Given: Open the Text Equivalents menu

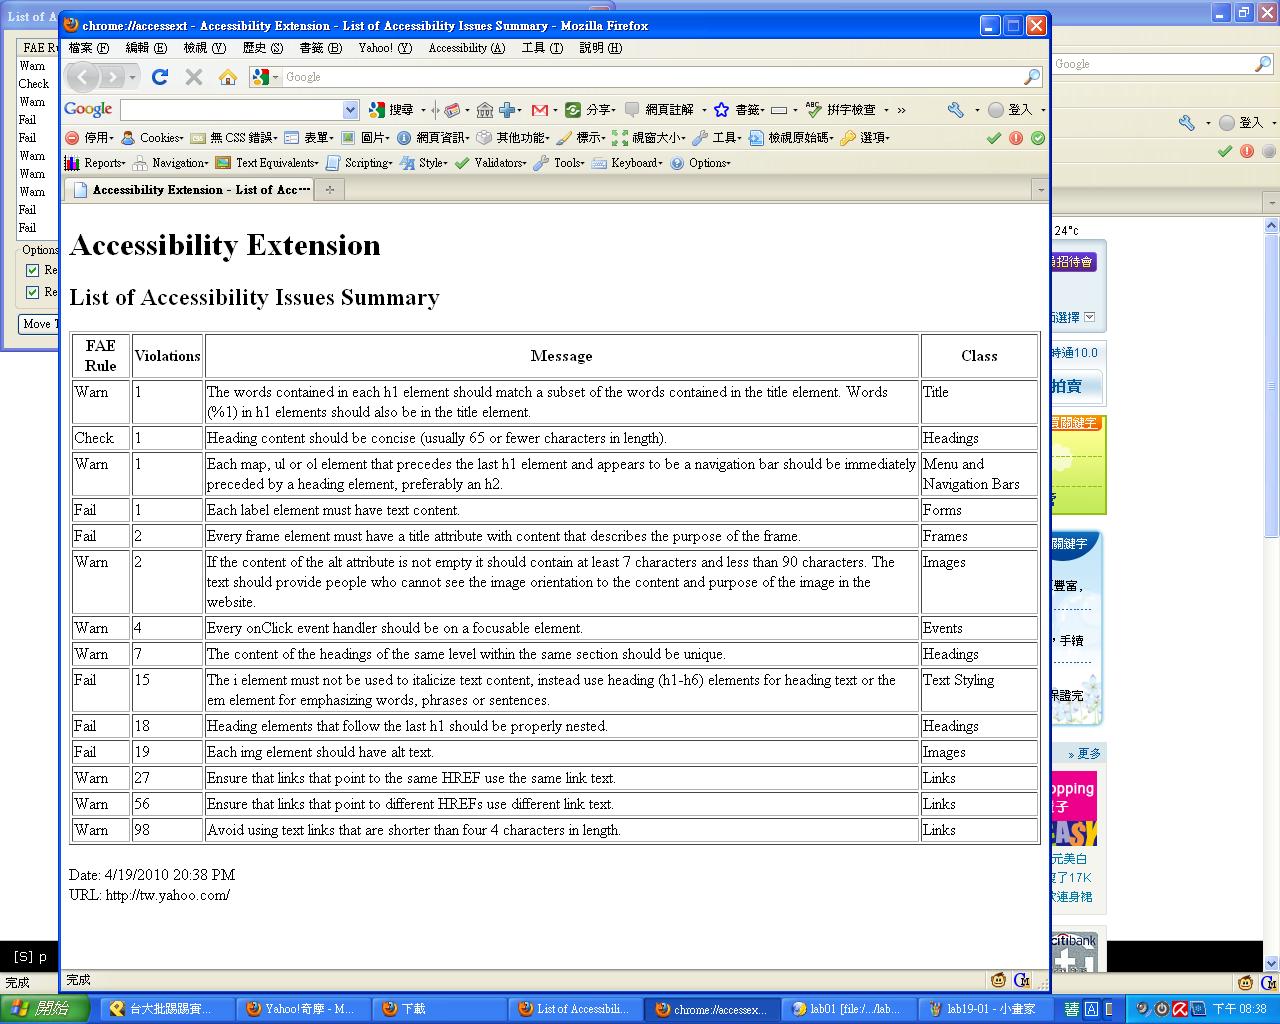Looking at the screenshot, I should [x=267, y=163].
